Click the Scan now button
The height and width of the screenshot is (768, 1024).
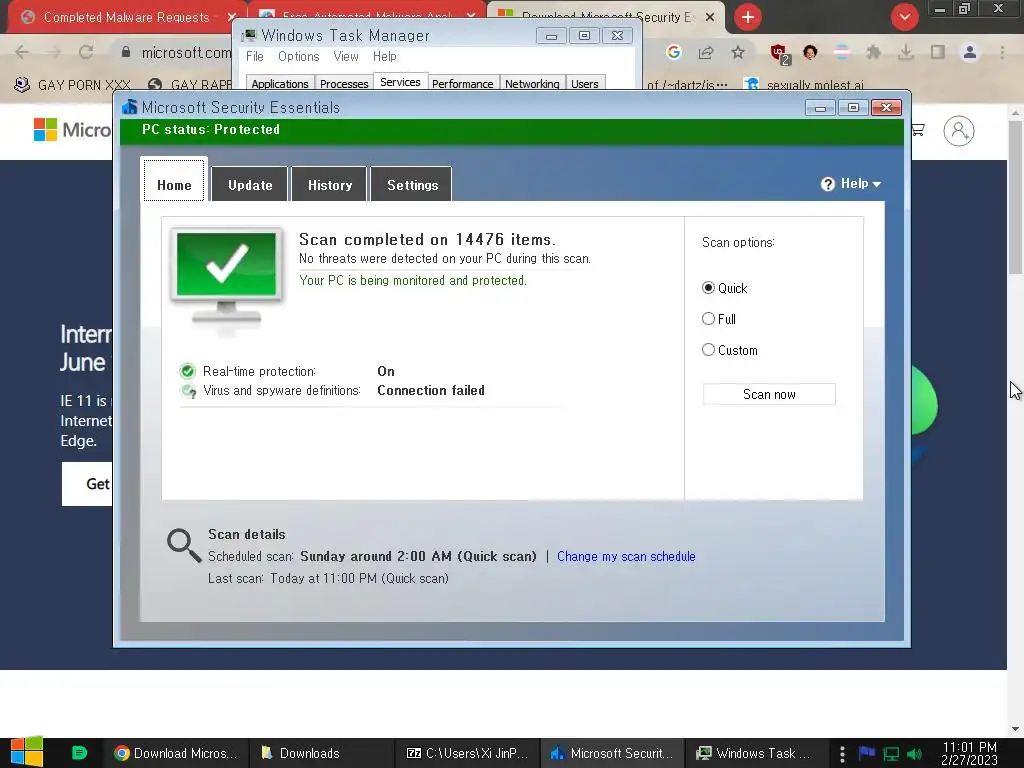tap(769, 394)
